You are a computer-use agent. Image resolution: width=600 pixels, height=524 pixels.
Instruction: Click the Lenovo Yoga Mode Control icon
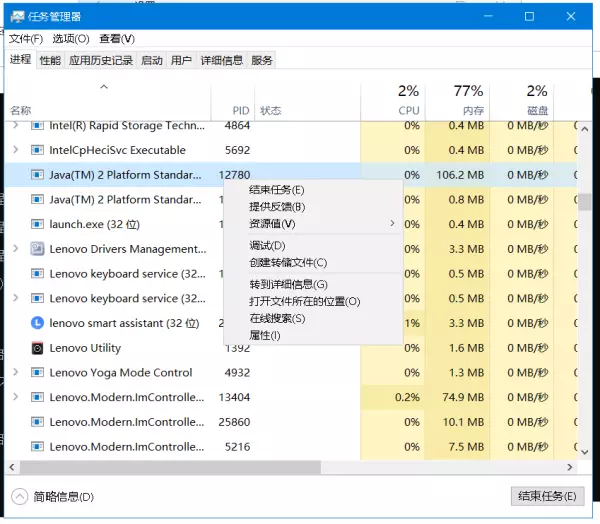click(37, 372)
